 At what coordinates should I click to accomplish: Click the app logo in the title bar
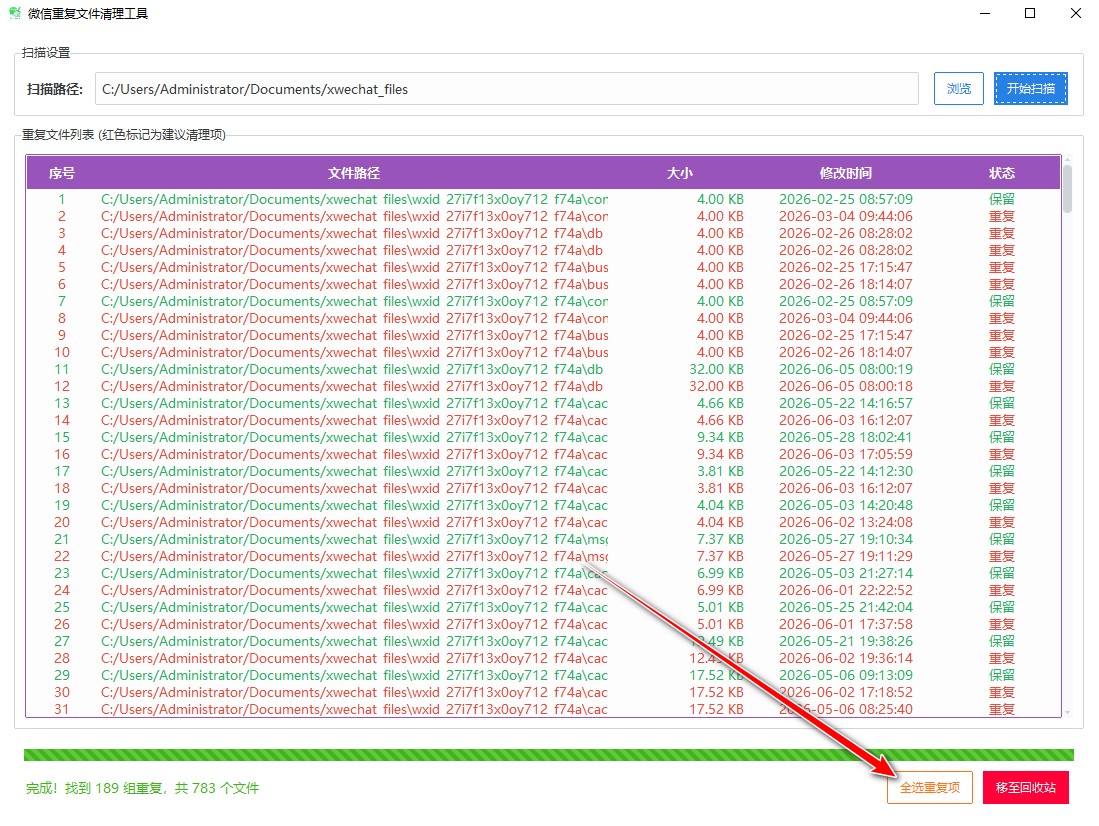15,13
